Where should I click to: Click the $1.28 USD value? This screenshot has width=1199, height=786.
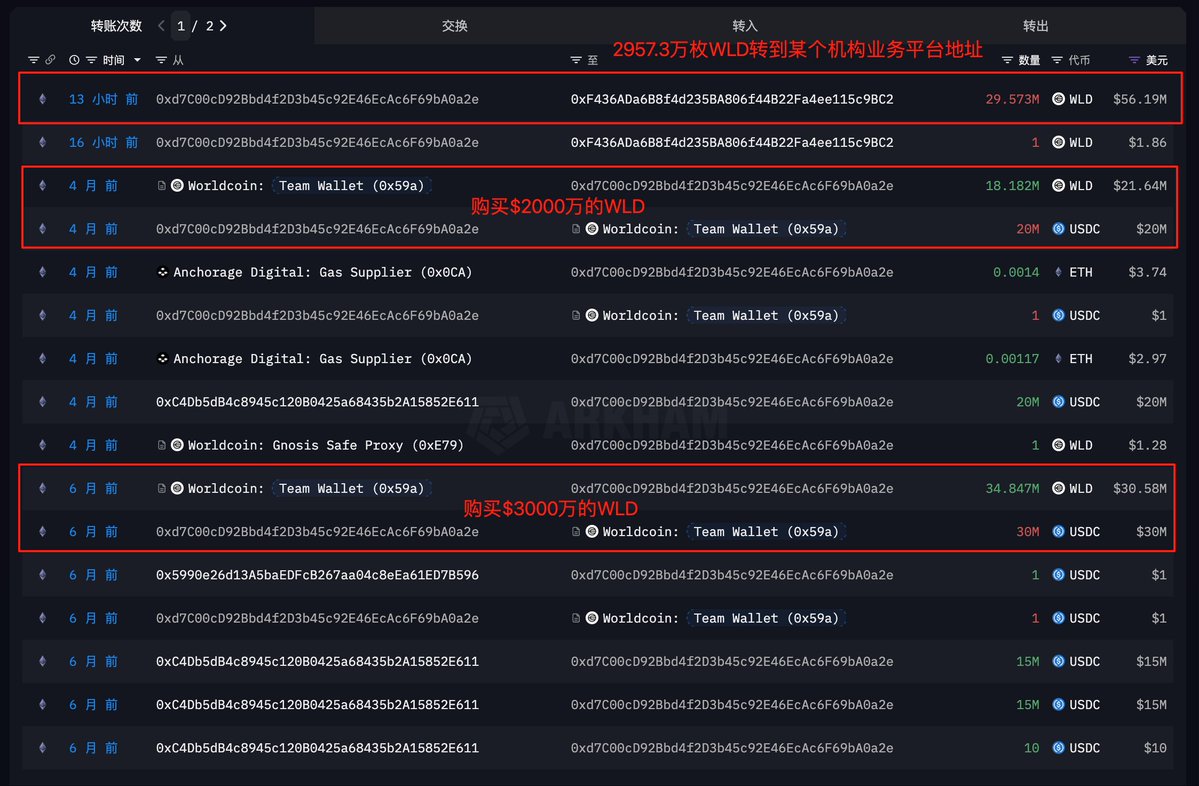[x=1148, y=445]
